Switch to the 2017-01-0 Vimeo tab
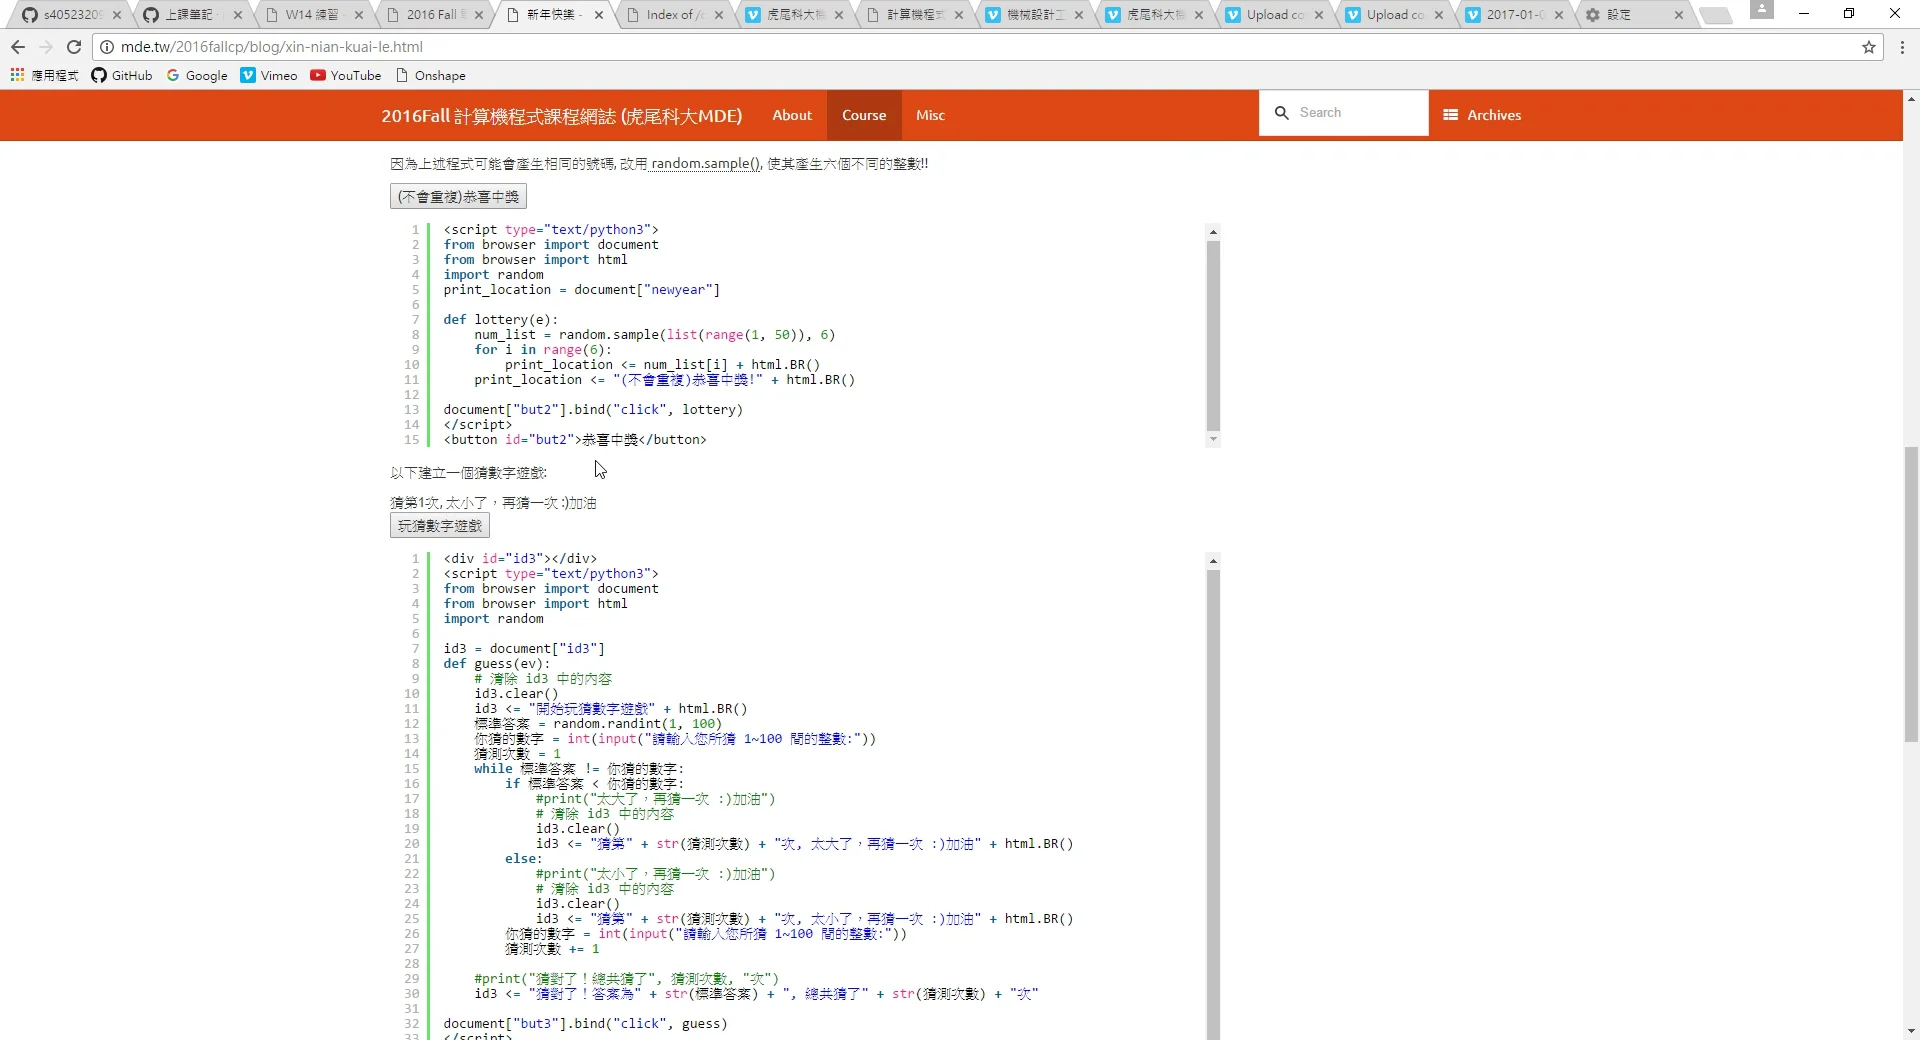 (x=1515, y=15)
